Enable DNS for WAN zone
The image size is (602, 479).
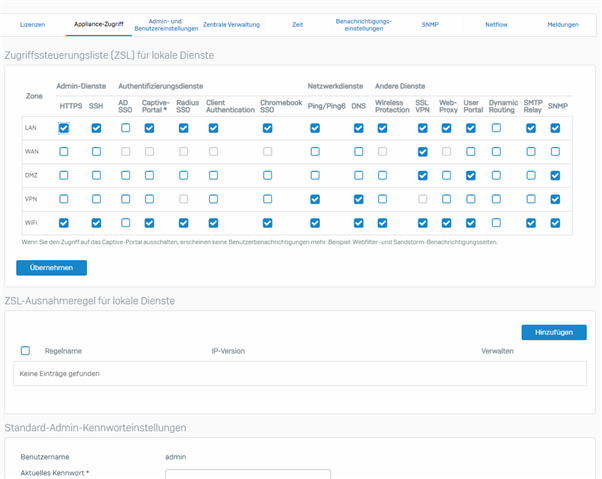click(x=359, y=152)
